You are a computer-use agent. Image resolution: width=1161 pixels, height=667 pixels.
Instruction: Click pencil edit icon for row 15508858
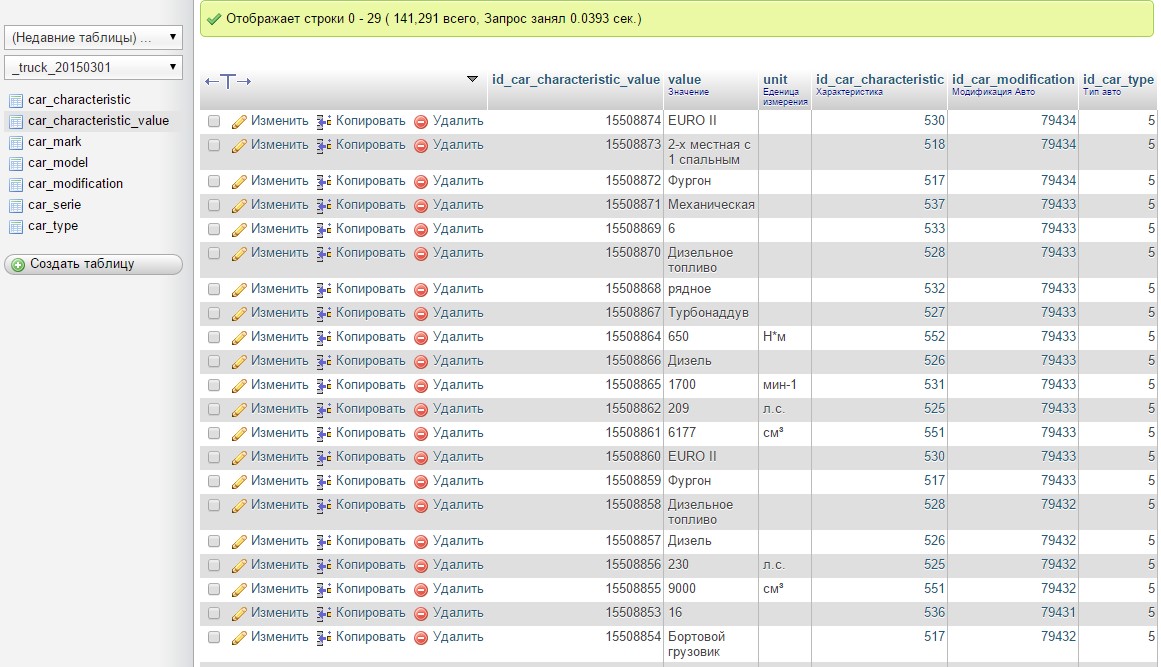238,506
